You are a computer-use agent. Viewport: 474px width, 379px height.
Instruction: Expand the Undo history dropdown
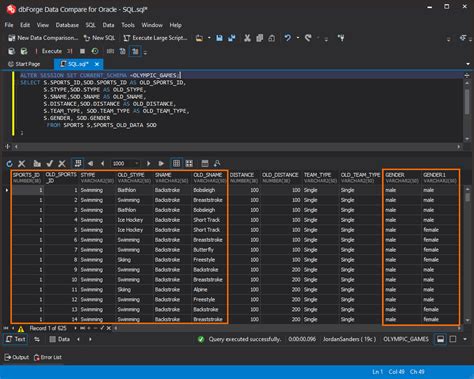298,38
